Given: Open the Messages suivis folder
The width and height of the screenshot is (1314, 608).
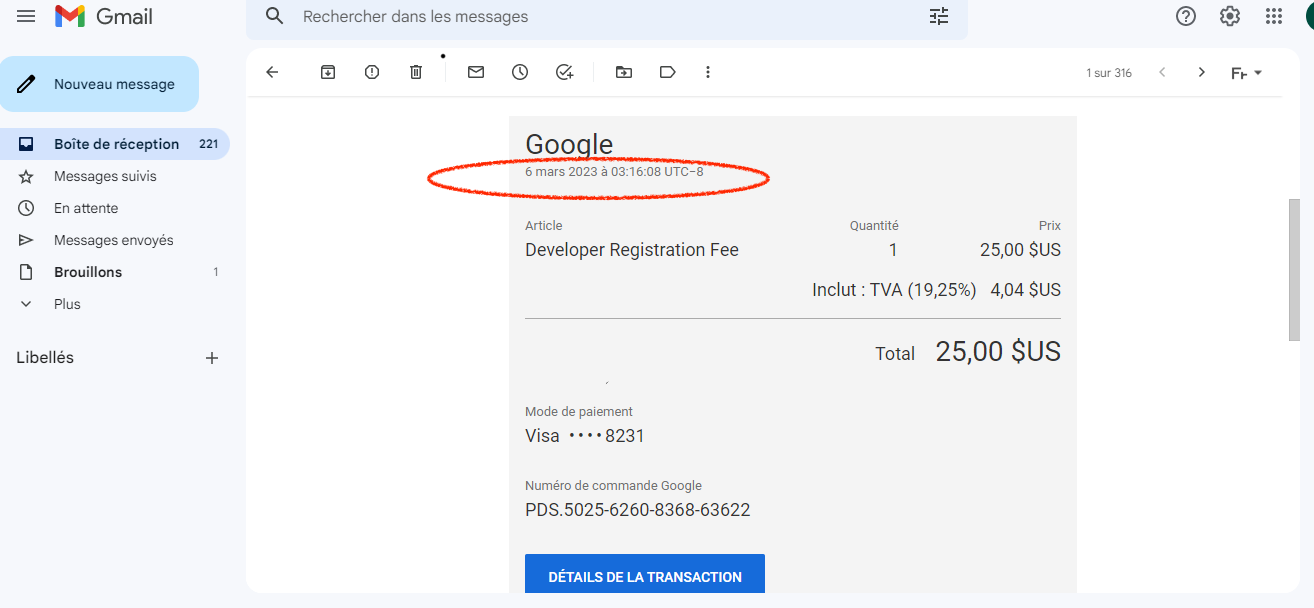Looking at the screenshot, I should coord(105,176).
